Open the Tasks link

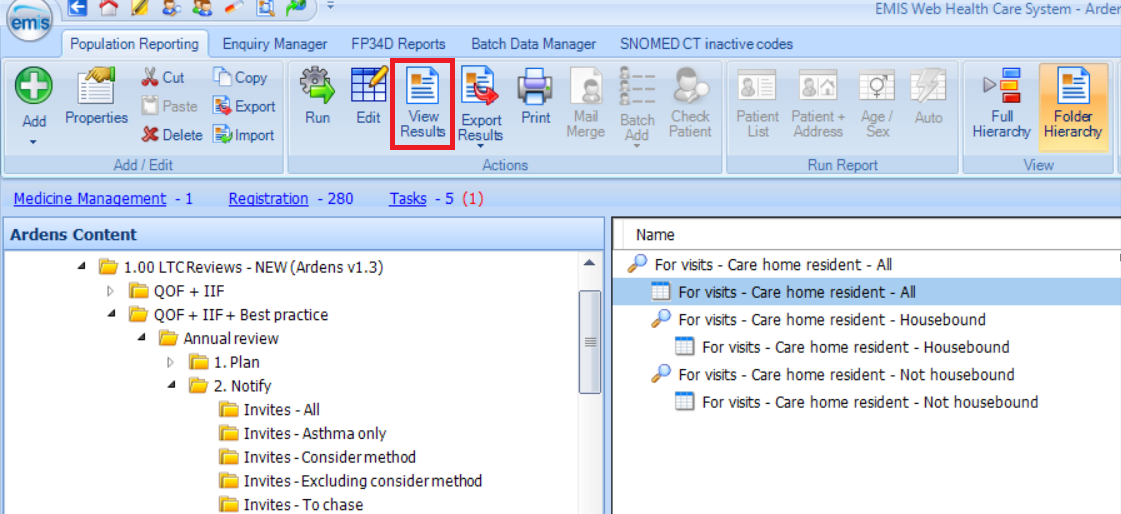tap(408, 198)
